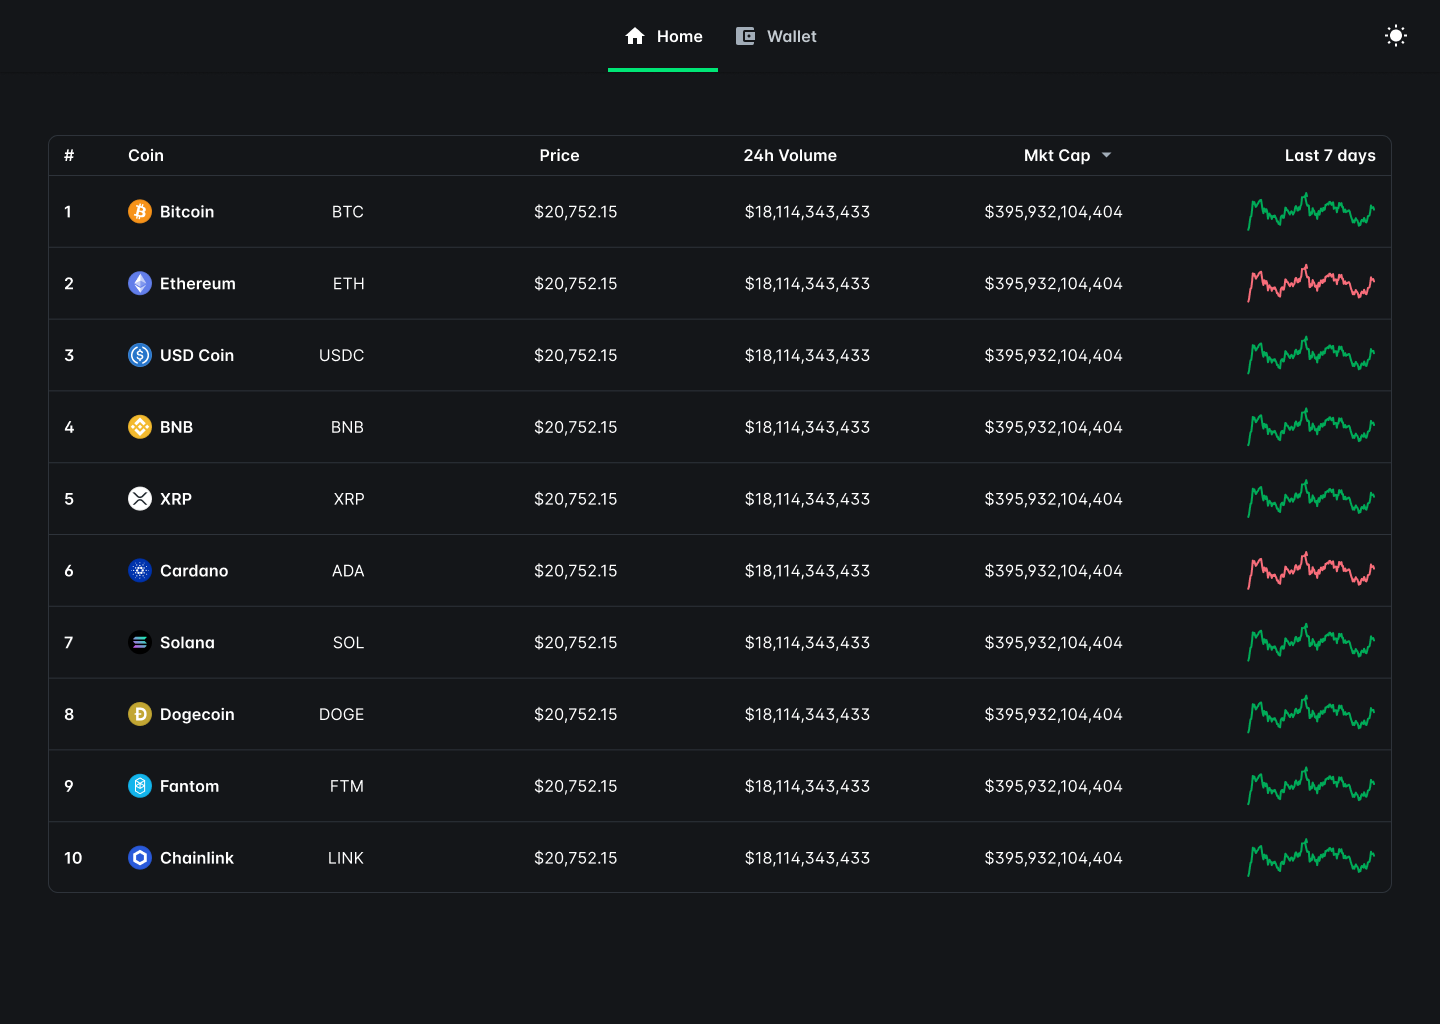Click the ADA ticker symbol

point(348,570)
